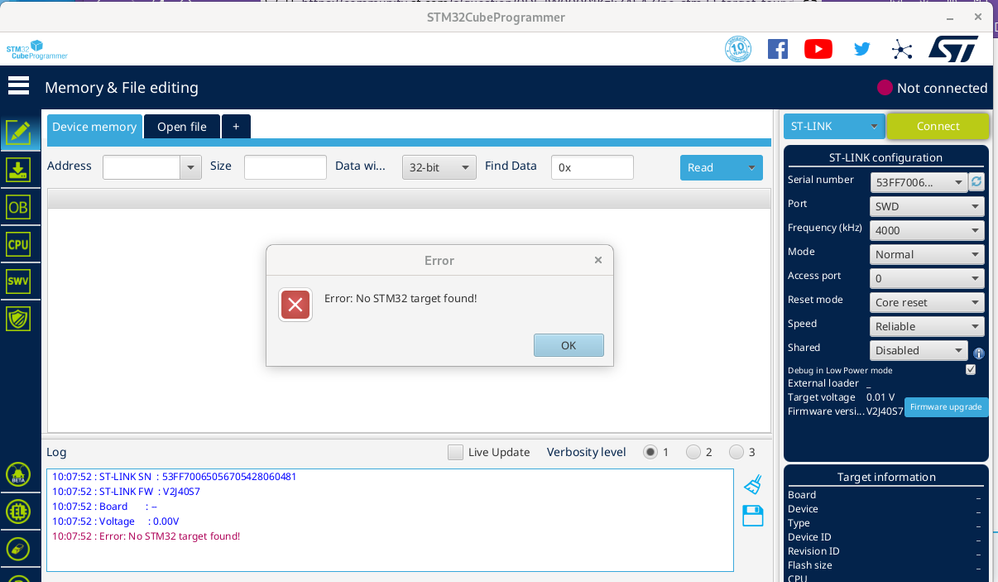
Task: Click the Target voltage 0.01 V value
Action: pyautogui.click(x=880, y=397)
